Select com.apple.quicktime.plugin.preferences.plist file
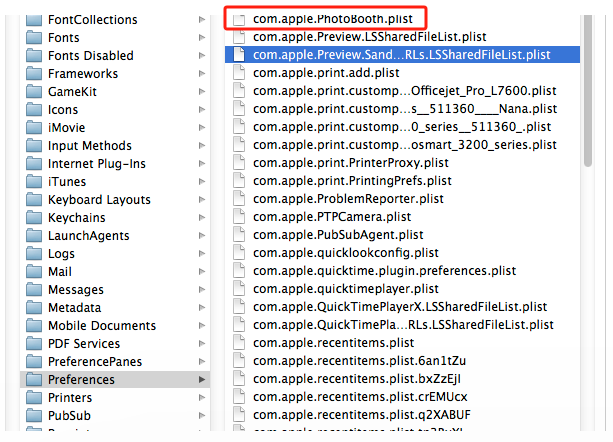Viewport: 613px width, 442px height. [384, 270]
